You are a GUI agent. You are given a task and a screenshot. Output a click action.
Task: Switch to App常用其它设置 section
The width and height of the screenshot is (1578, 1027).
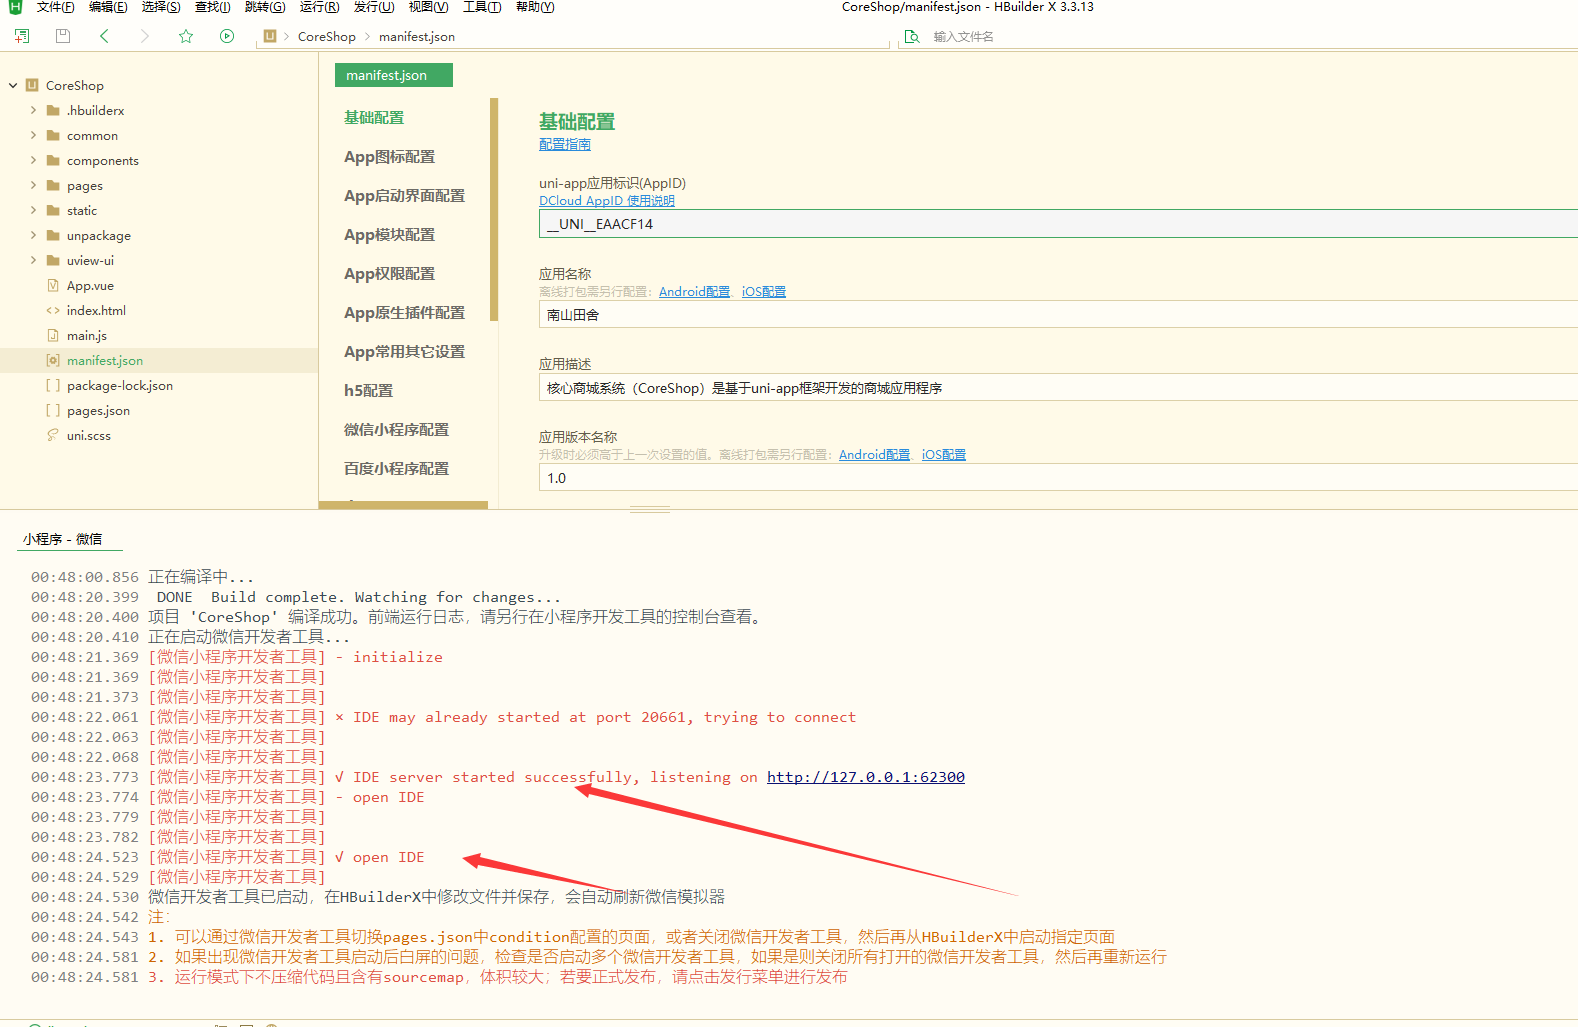click(x=404, y=352)
